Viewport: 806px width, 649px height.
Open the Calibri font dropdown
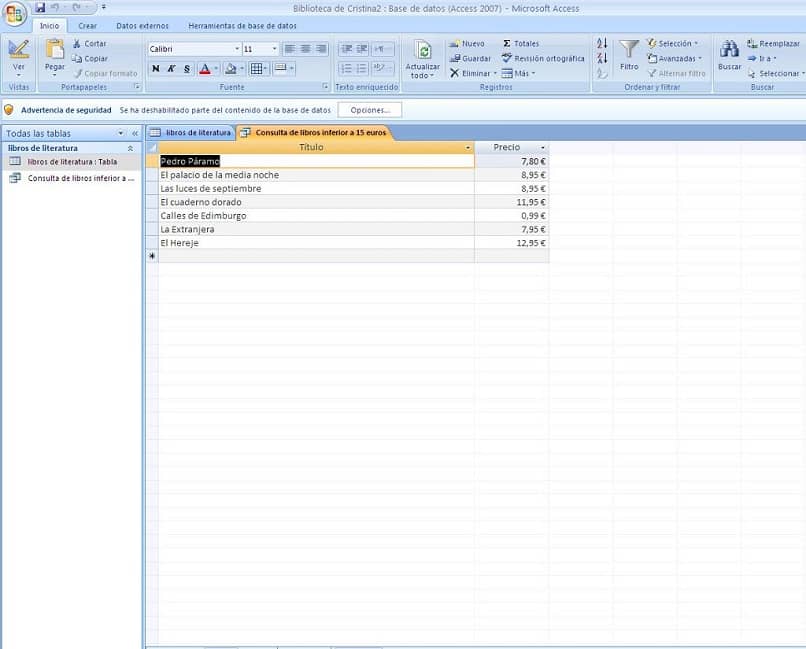coord(237,49)
